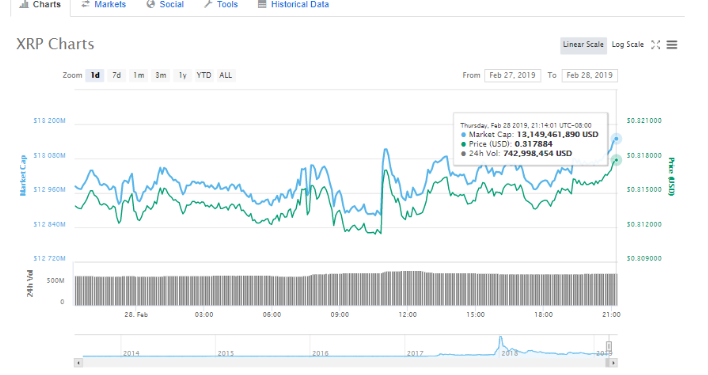Image resolution: width=708 pixels, height=375 pixels.
Task: Click the 12:00 time axis label
Action: (407, 315)
